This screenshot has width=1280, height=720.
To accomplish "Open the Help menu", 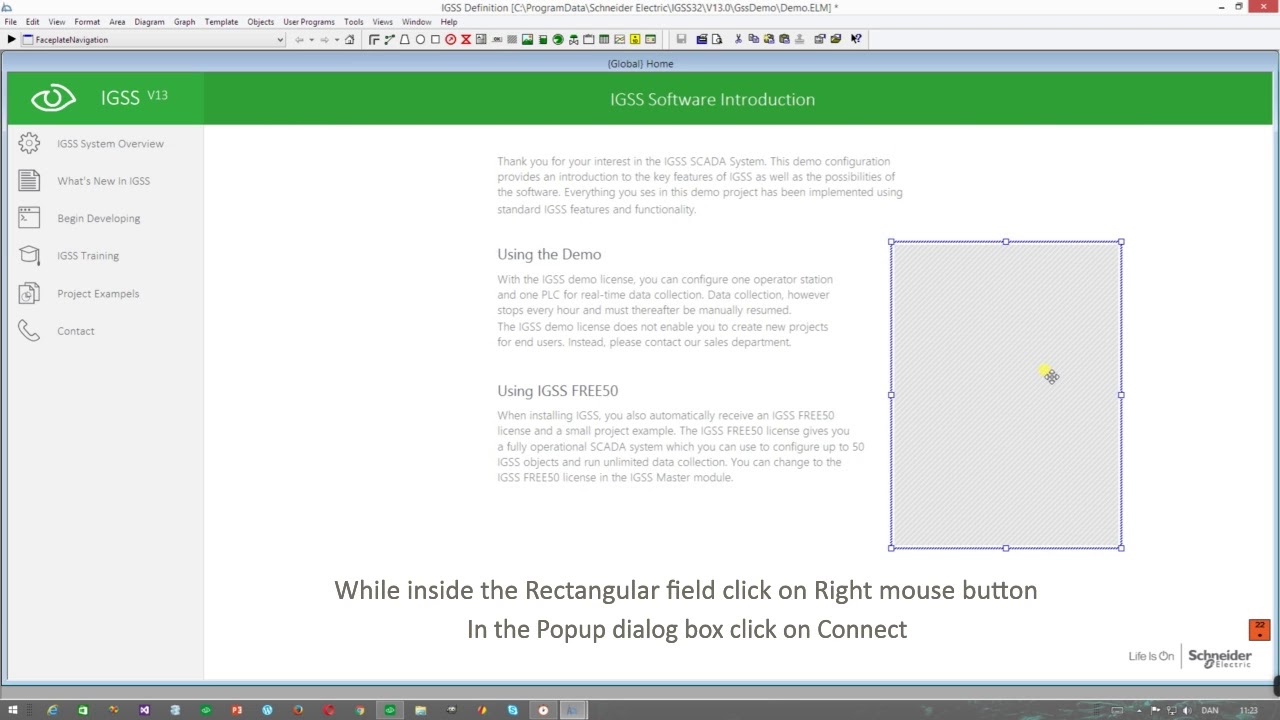I will [x=449, y=22].
